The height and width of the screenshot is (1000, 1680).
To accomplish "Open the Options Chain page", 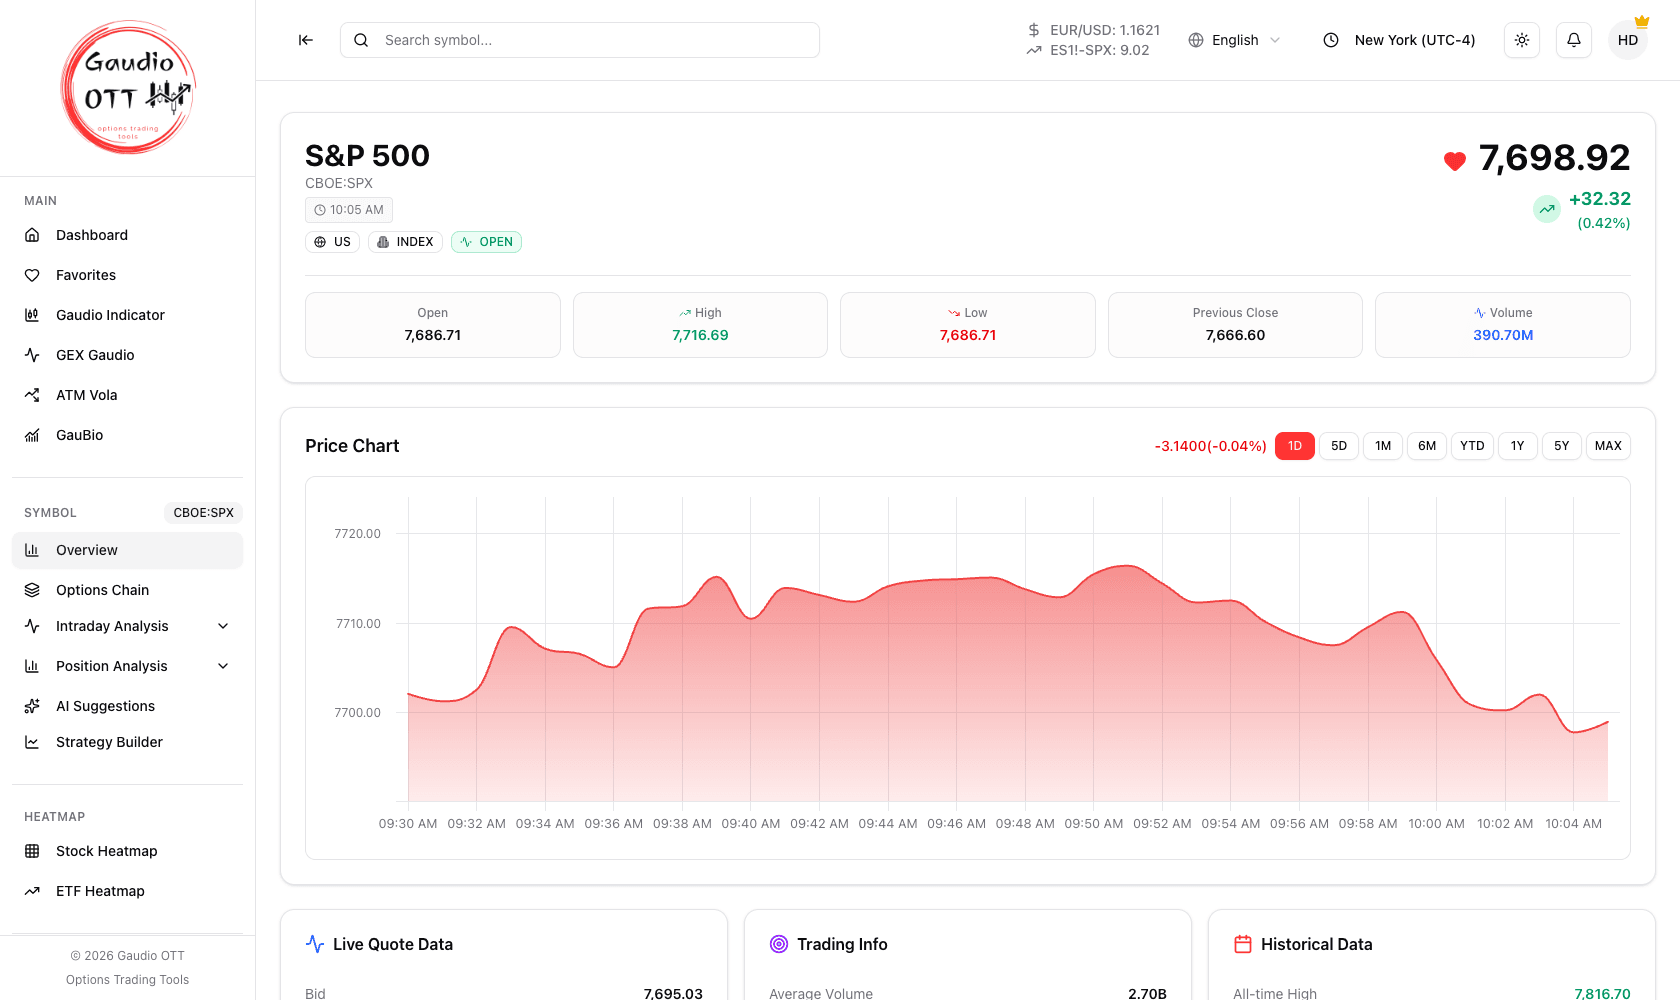I will pyautogui.click(x=127, y=590).
